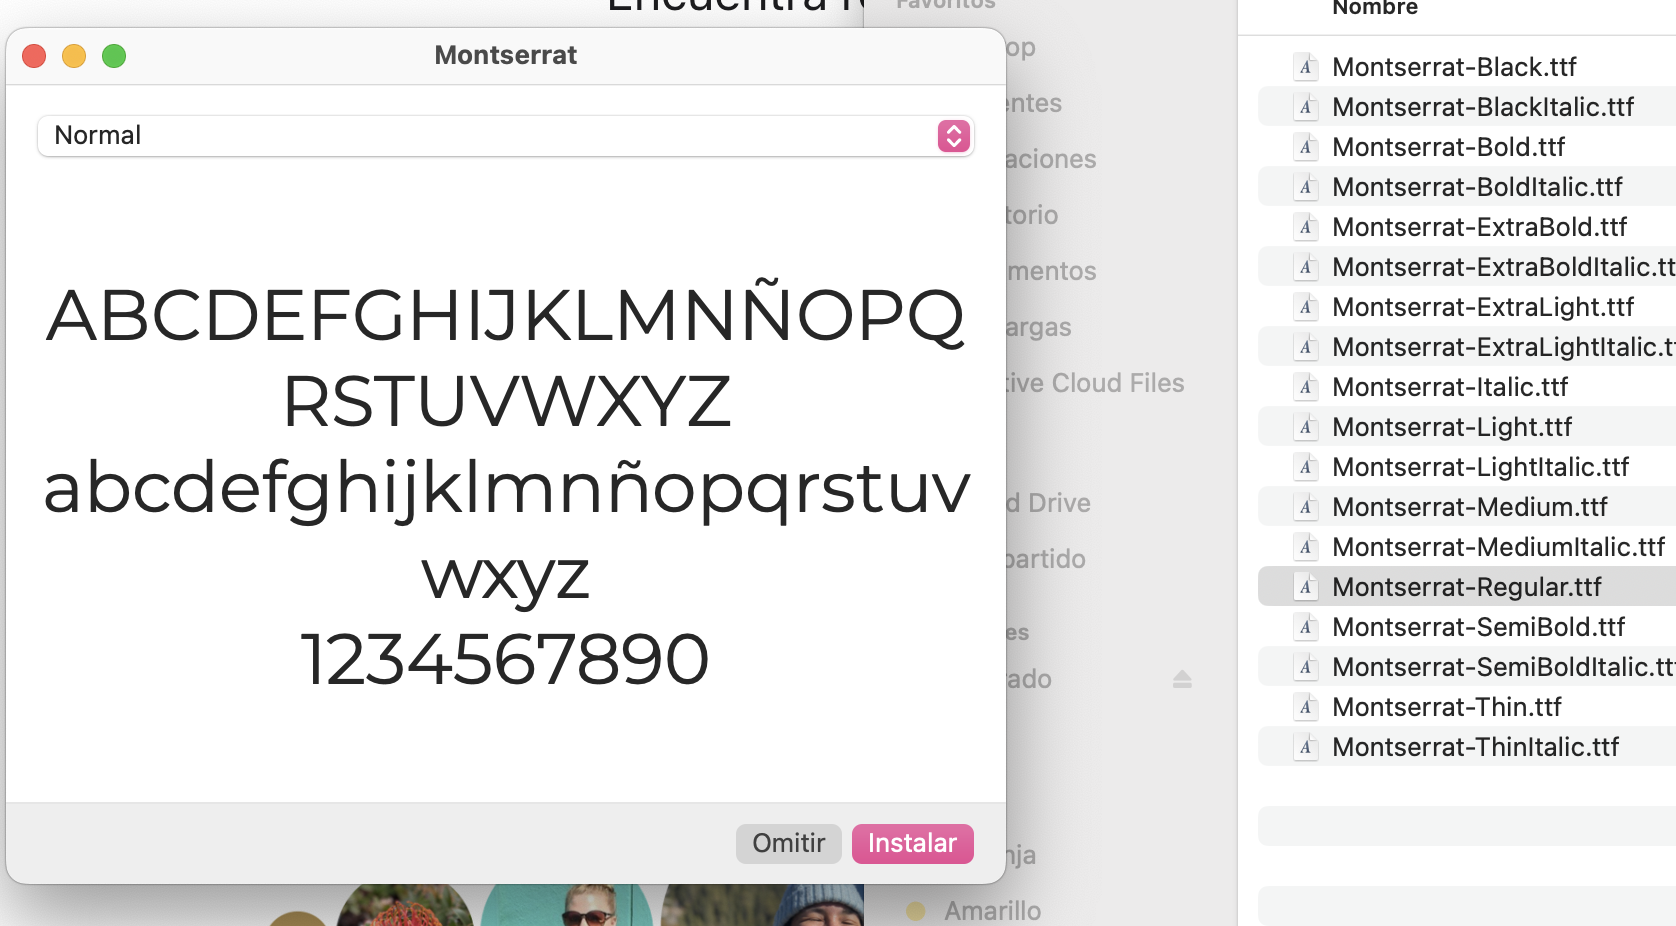Click the file icon of Montserrat-MediumItalic.ttf

[x=1305, y=547]
